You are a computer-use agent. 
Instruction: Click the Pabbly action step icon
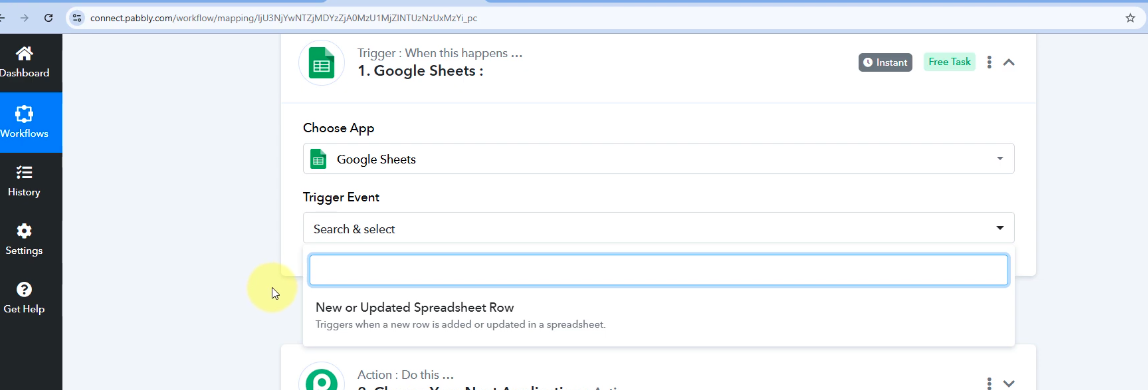point(321,378)
